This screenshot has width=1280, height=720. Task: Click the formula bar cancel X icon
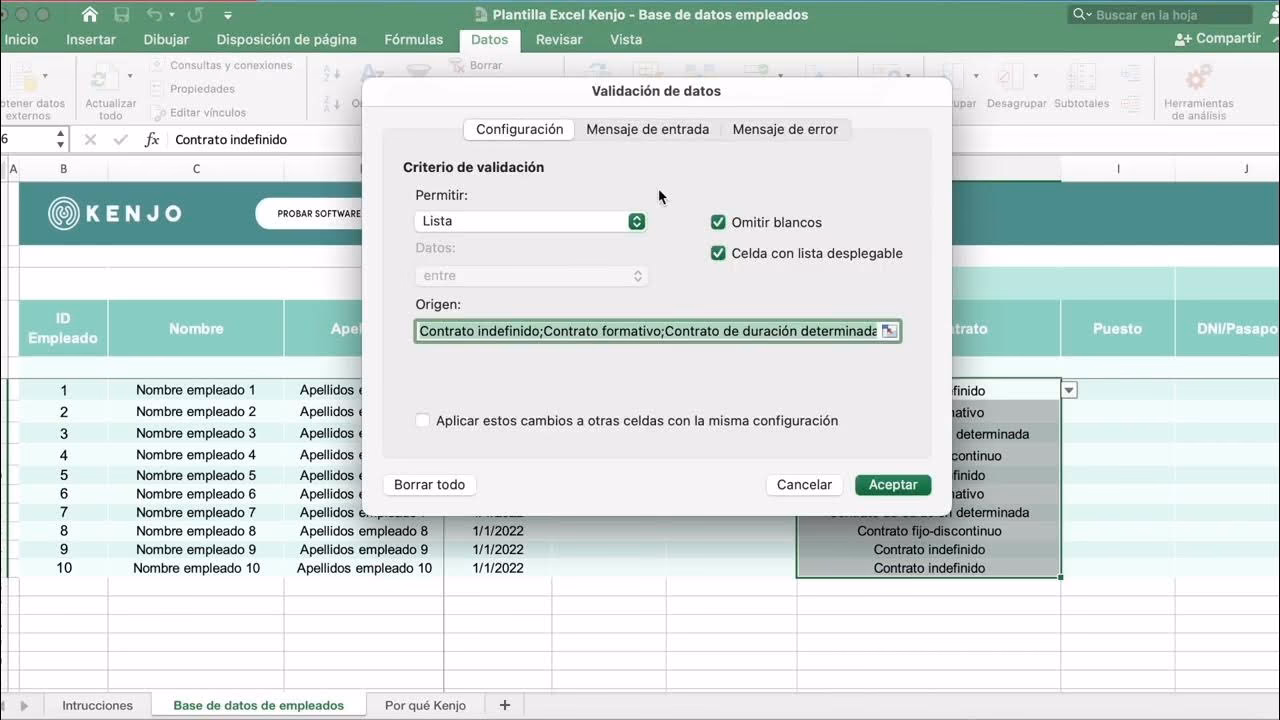(90, 140)
